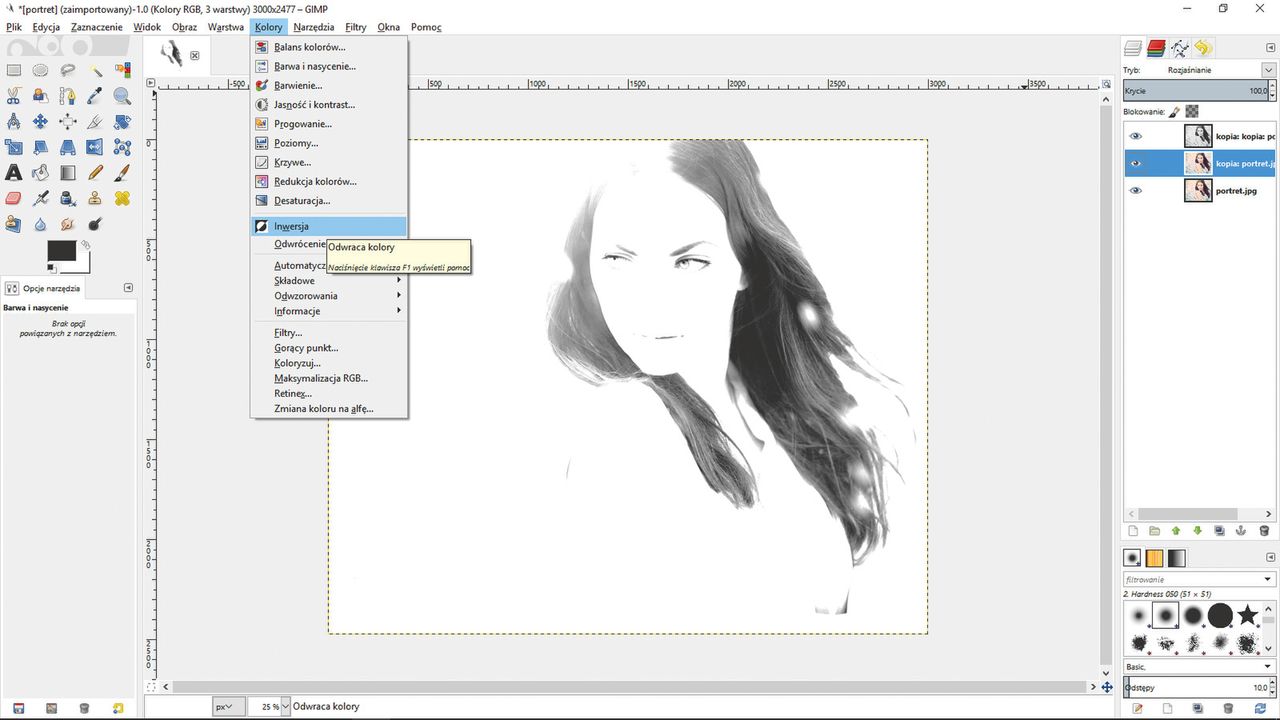Hide the 'portret.jpg' layer eye
The height and width of the screenshot is (720, 1280).
[x=1135, y=190]
